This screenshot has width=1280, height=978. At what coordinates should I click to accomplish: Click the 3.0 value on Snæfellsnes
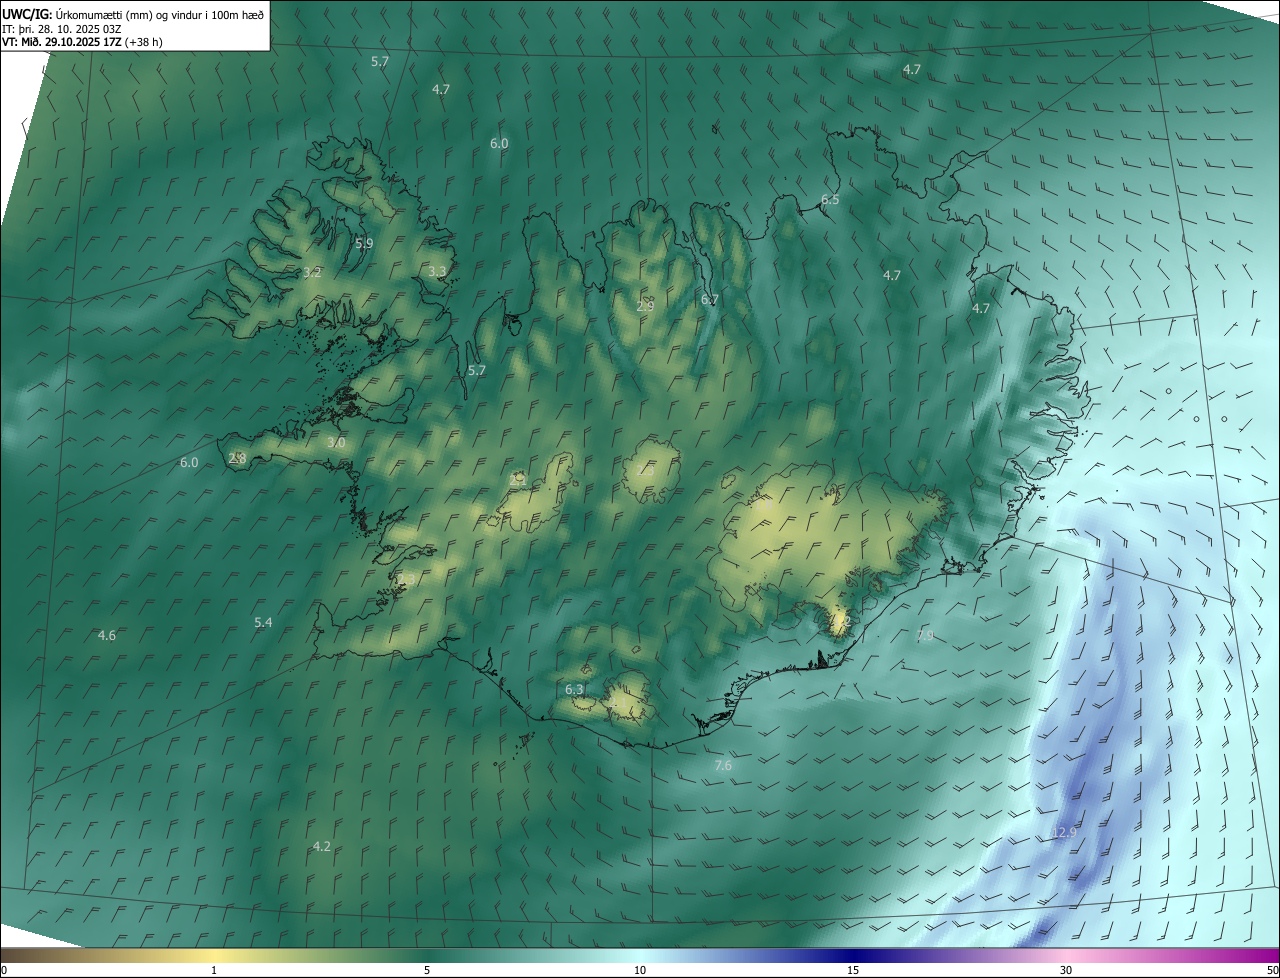(336, 442)
